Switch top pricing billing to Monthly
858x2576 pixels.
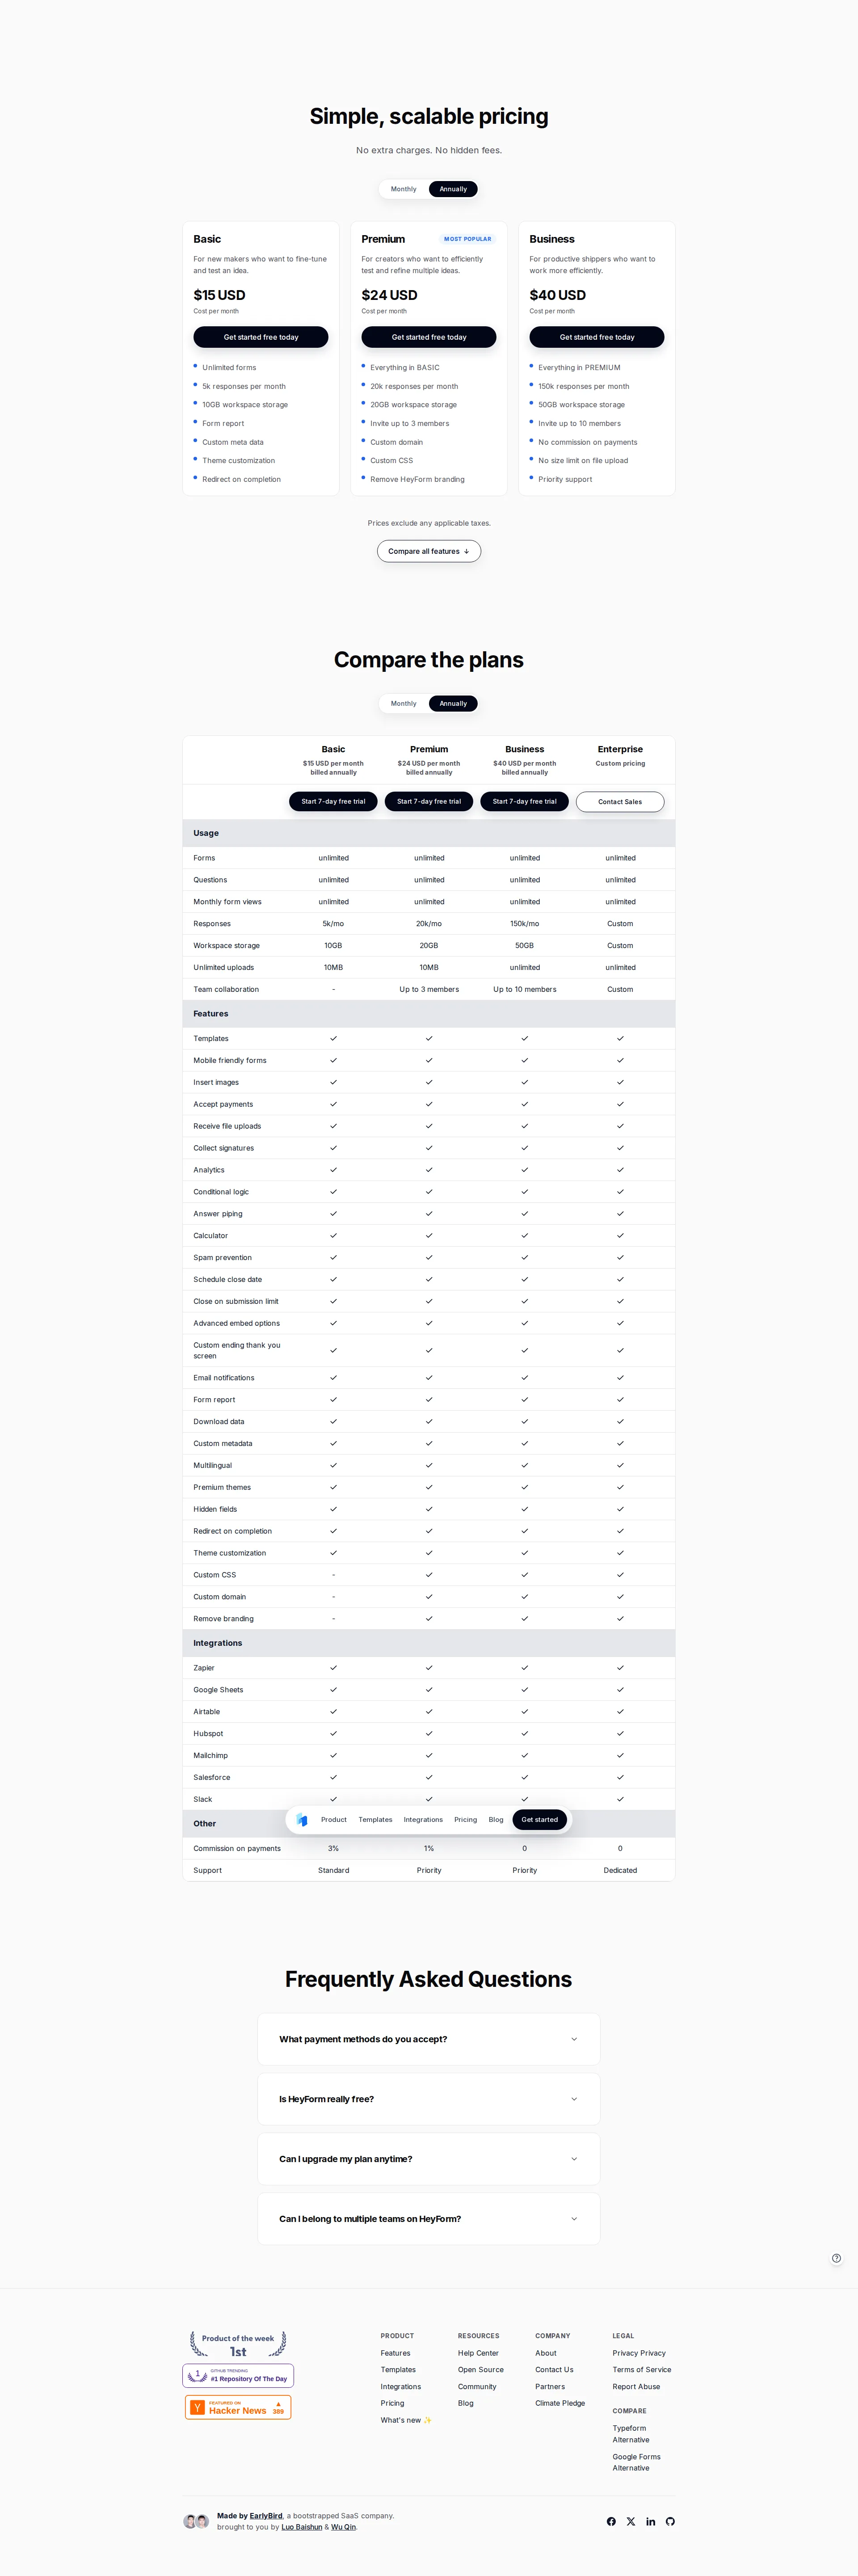click(x=404, y=189)
